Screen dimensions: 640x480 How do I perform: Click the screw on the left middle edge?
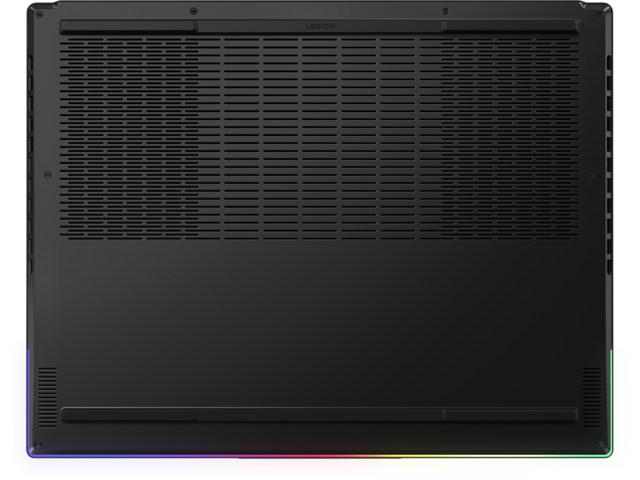pos(48,174)
